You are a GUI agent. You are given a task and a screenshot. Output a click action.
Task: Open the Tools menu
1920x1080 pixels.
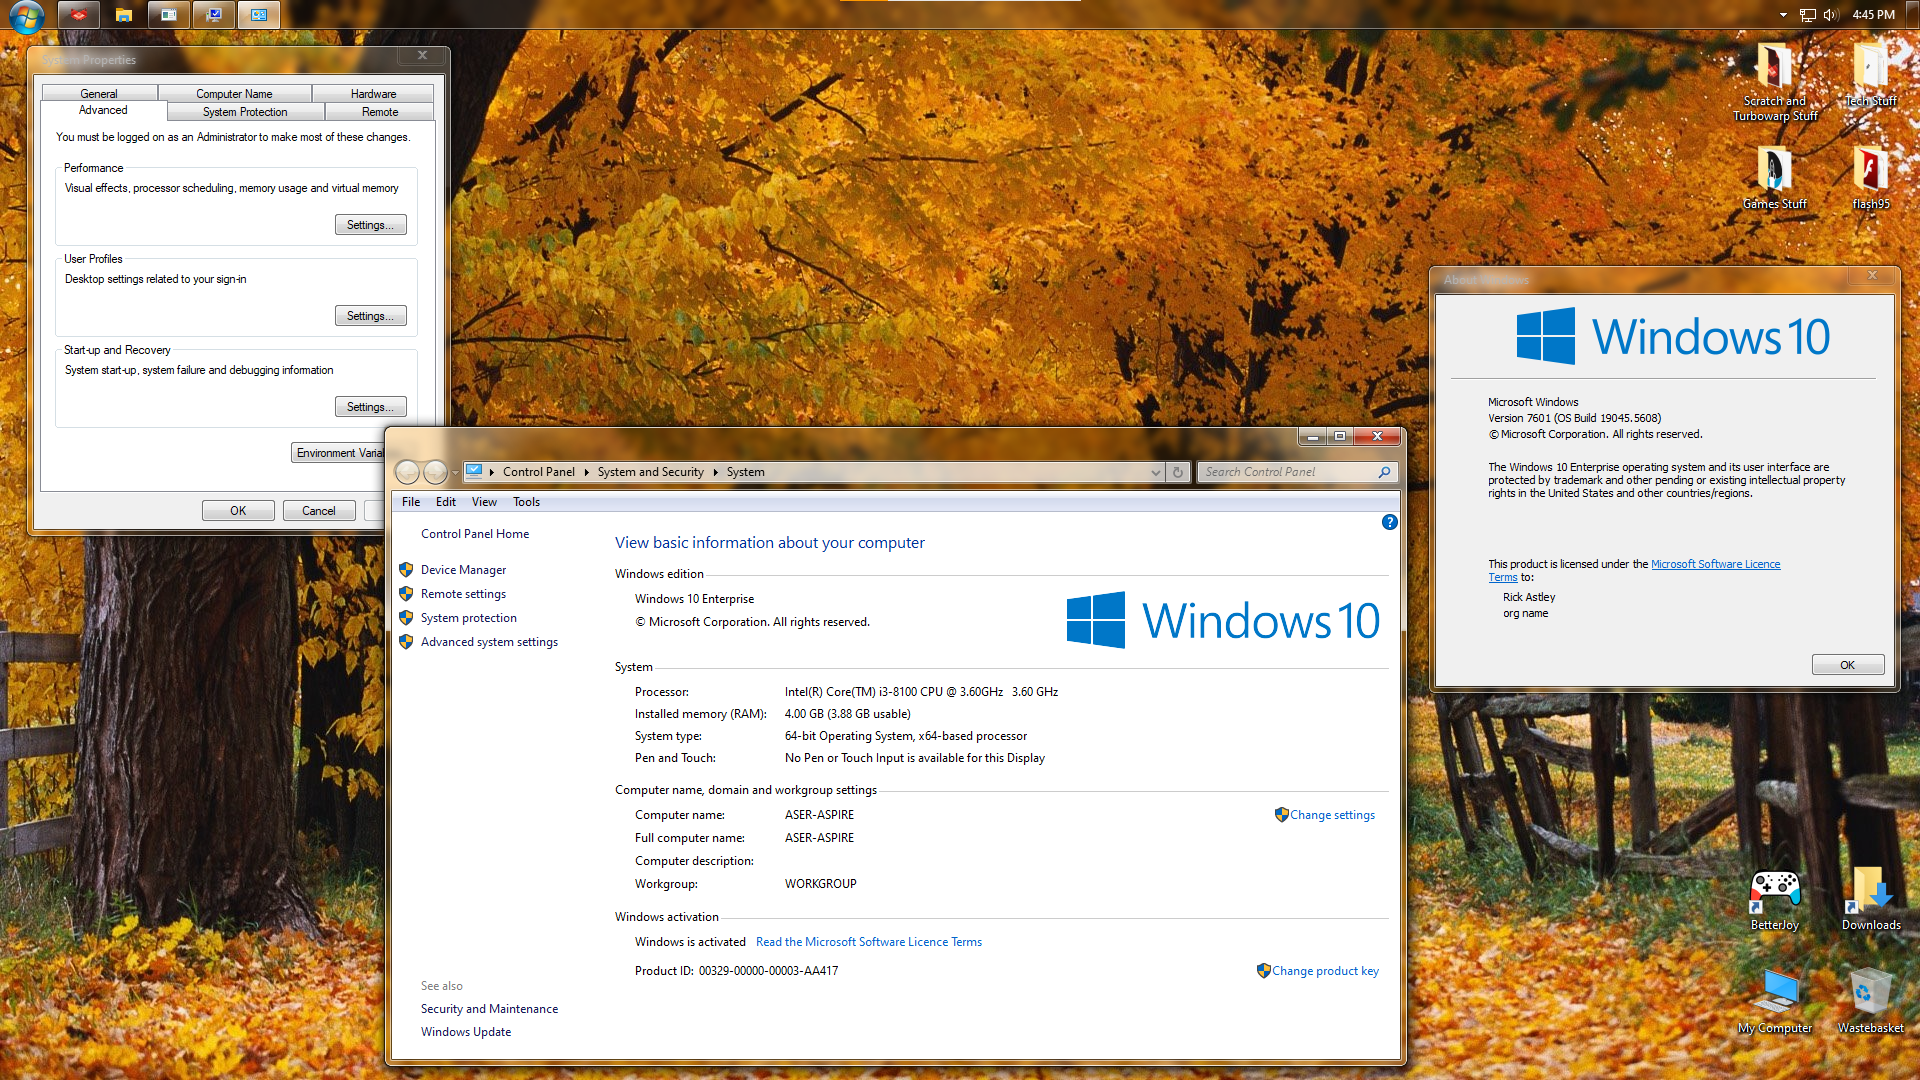click(x=526, y=502)
